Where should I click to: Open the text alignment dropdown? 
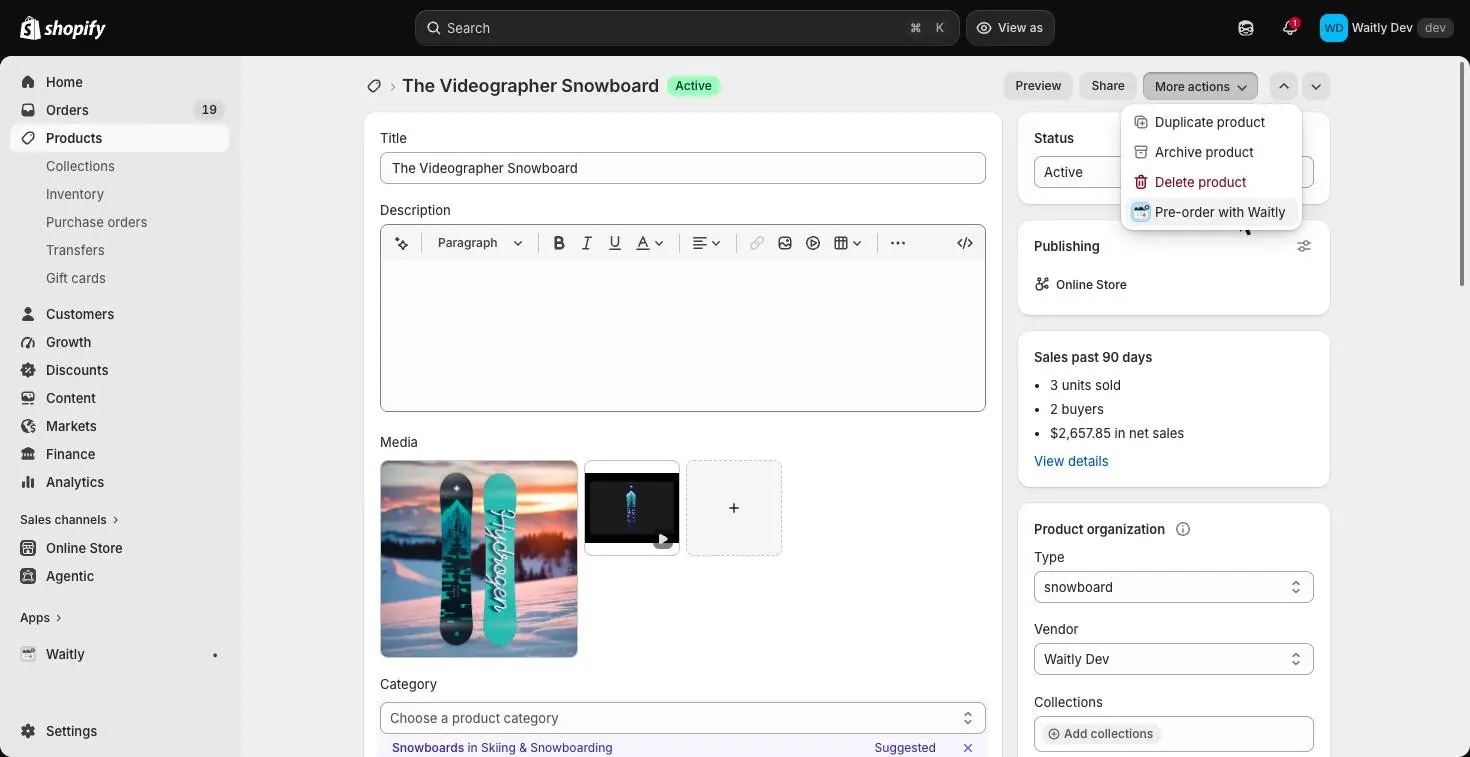point(707,243)
